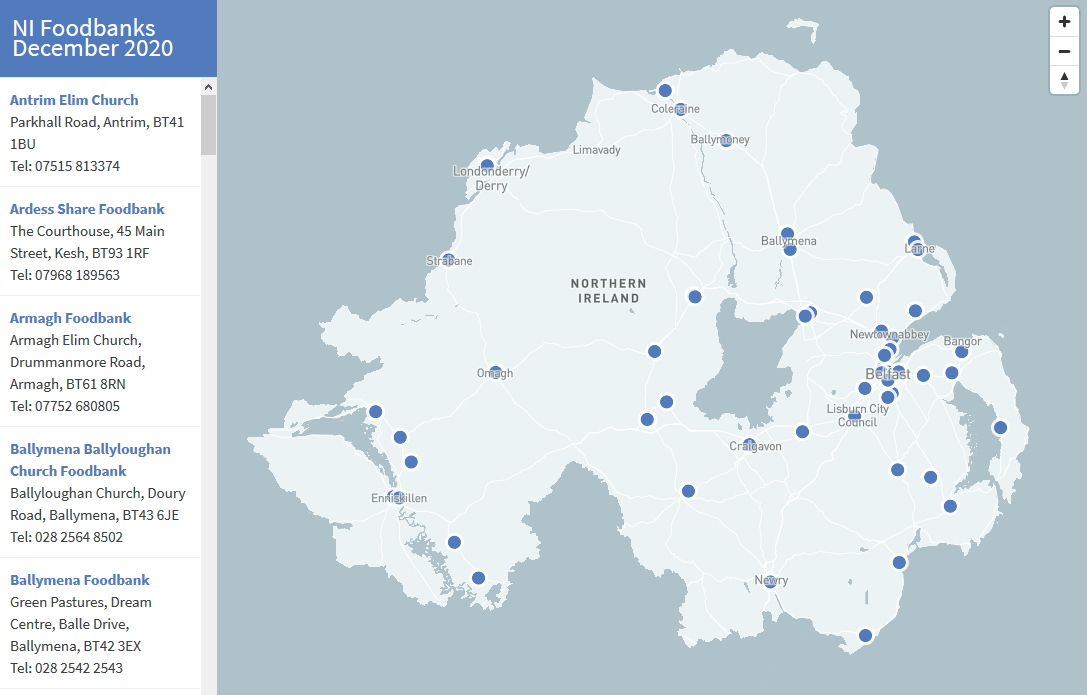Select the foodbank marker at Strabane
1087x695 pixels.
point(449,260)
